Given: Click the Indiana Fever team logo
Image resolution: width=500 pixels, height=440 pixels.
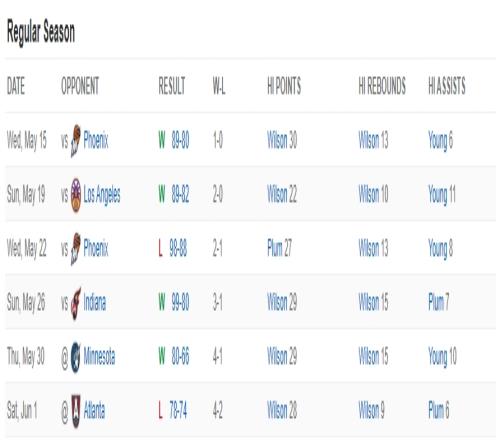Looking at the screenshot, I should click(76, 303).
